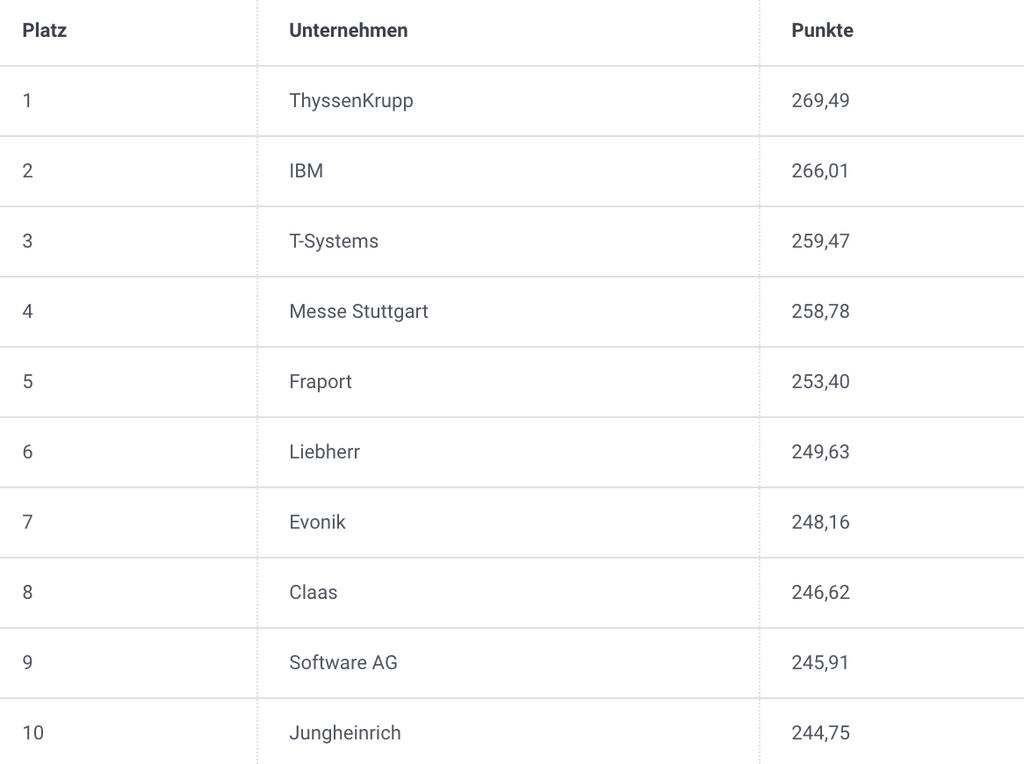Click the Jungheinrich table entry

345,733
